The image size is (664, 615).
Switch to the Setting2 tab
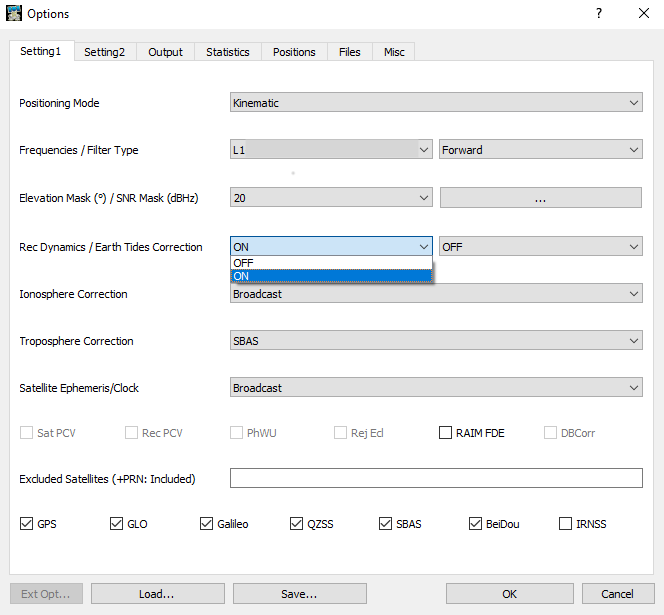pyautogui.click(x=105, y=52)
